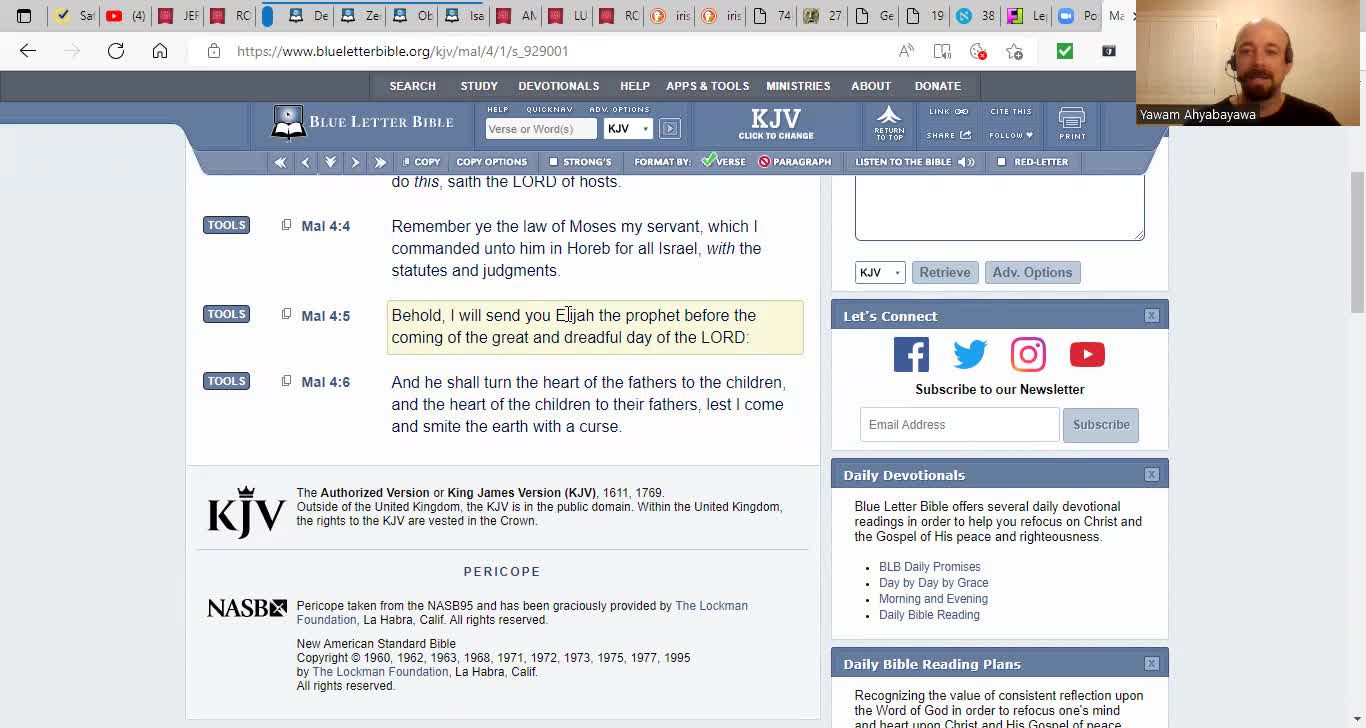The height and width of the screenshot is (728, 1366).
Task: Click Cite This option
Action: 1010,112
